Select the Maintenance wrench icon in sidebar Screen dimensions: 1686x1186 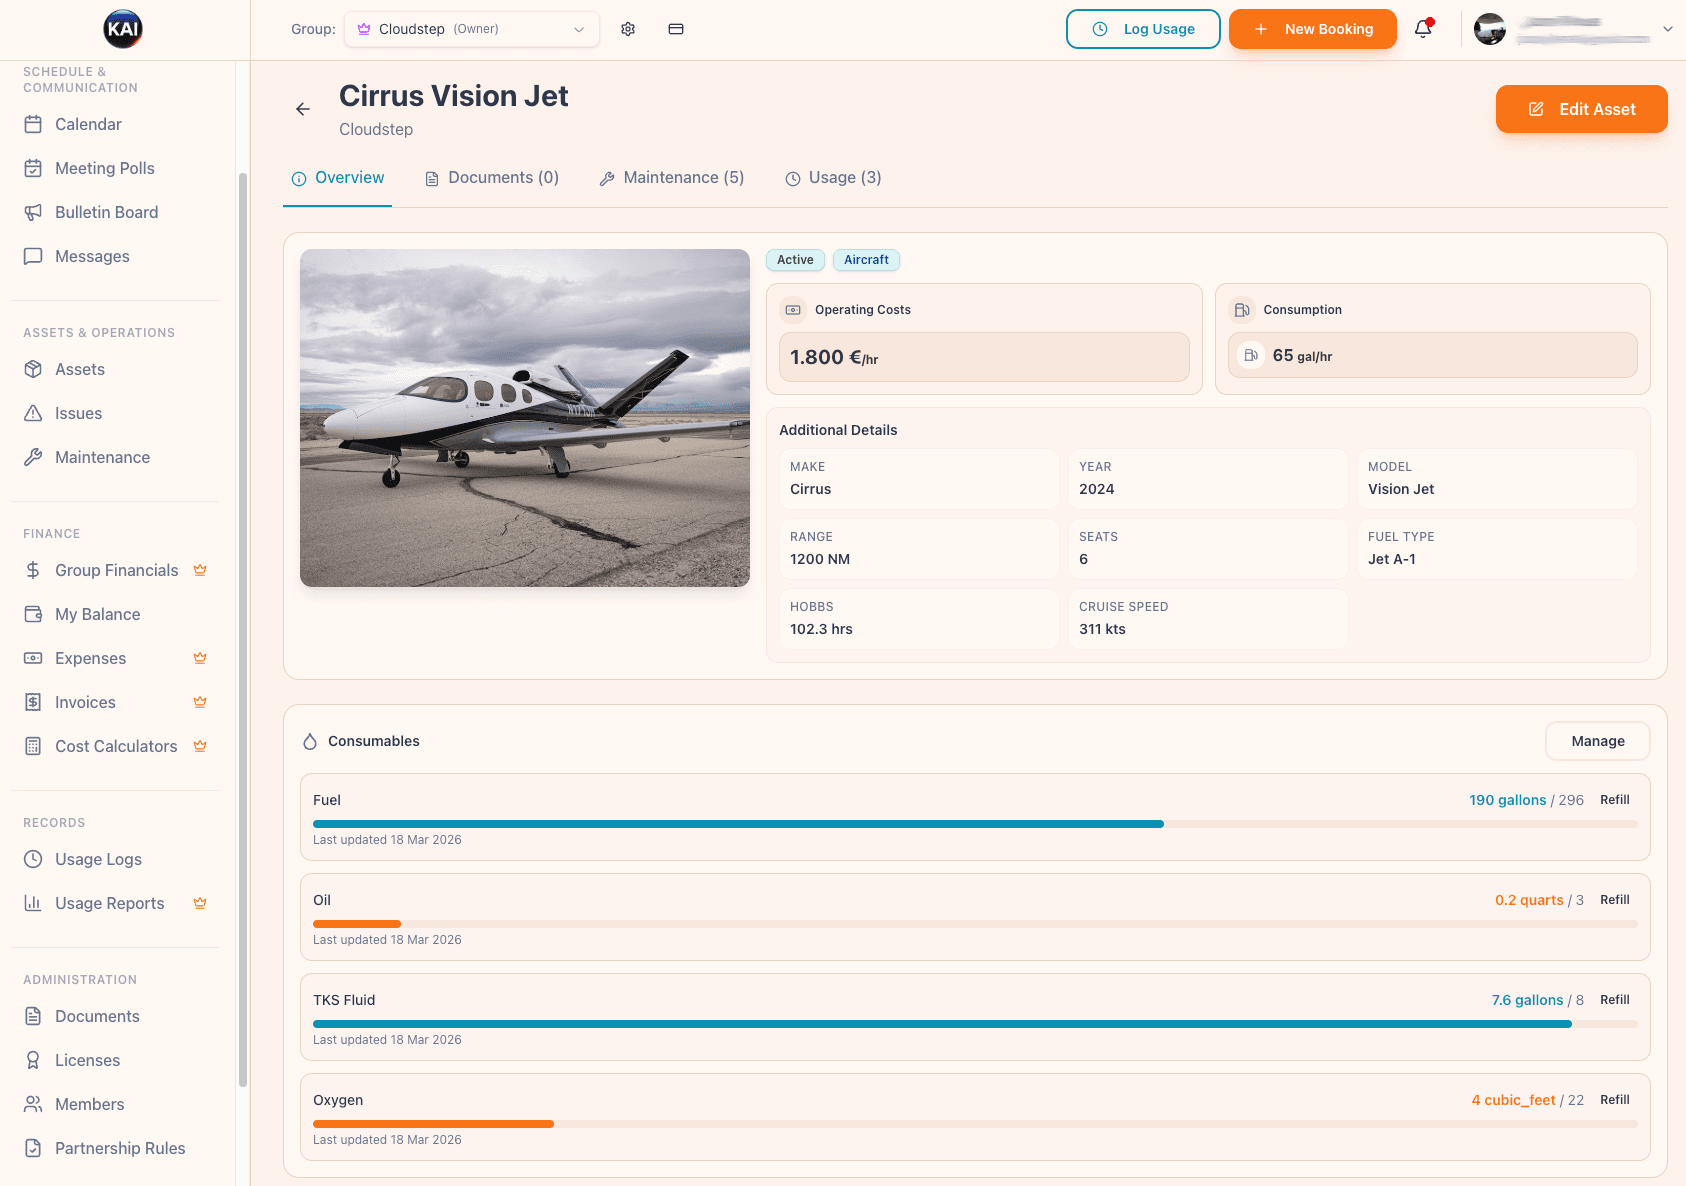click(x=33, y=457)
